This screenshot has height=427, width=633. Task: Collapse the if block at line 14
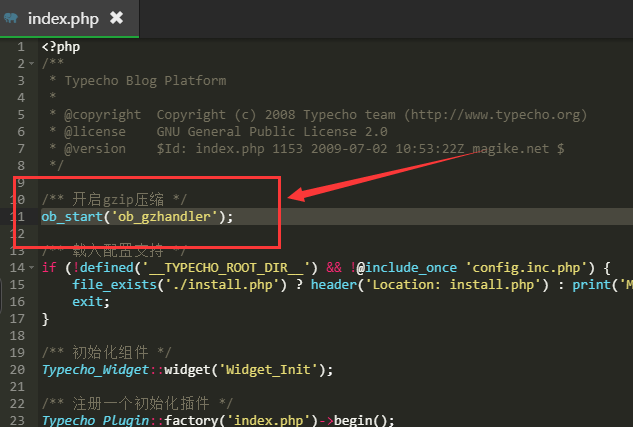pyautogui.click(x=33, y=268)
